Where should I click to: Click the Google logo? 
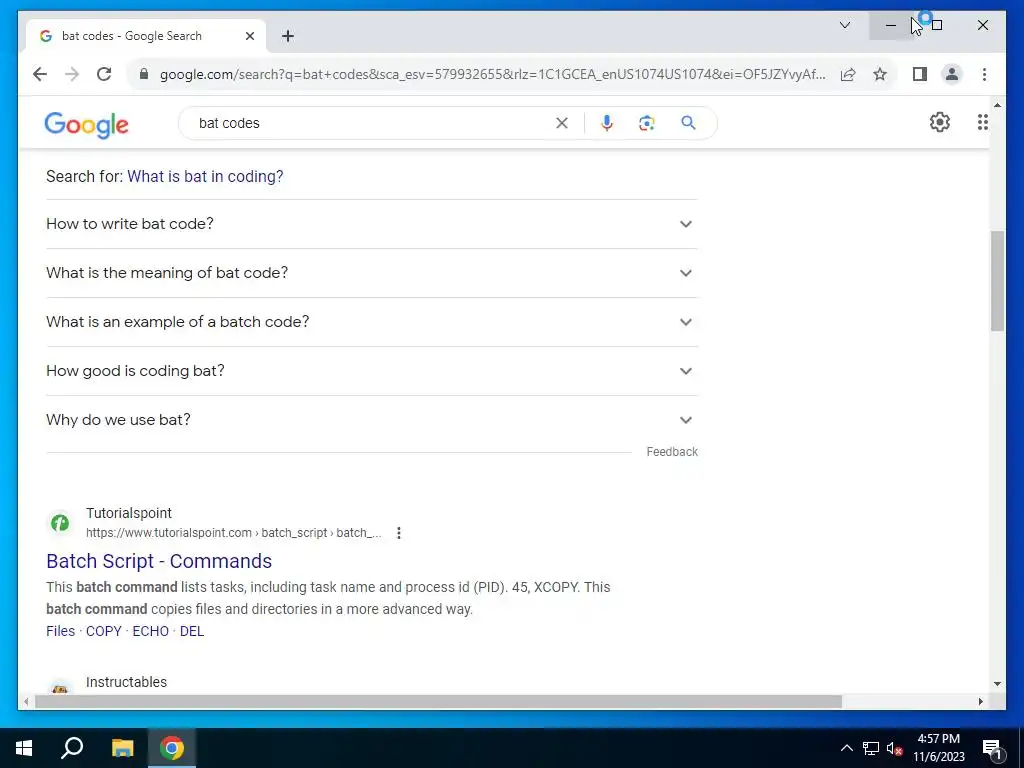click(x=86, y=124)
